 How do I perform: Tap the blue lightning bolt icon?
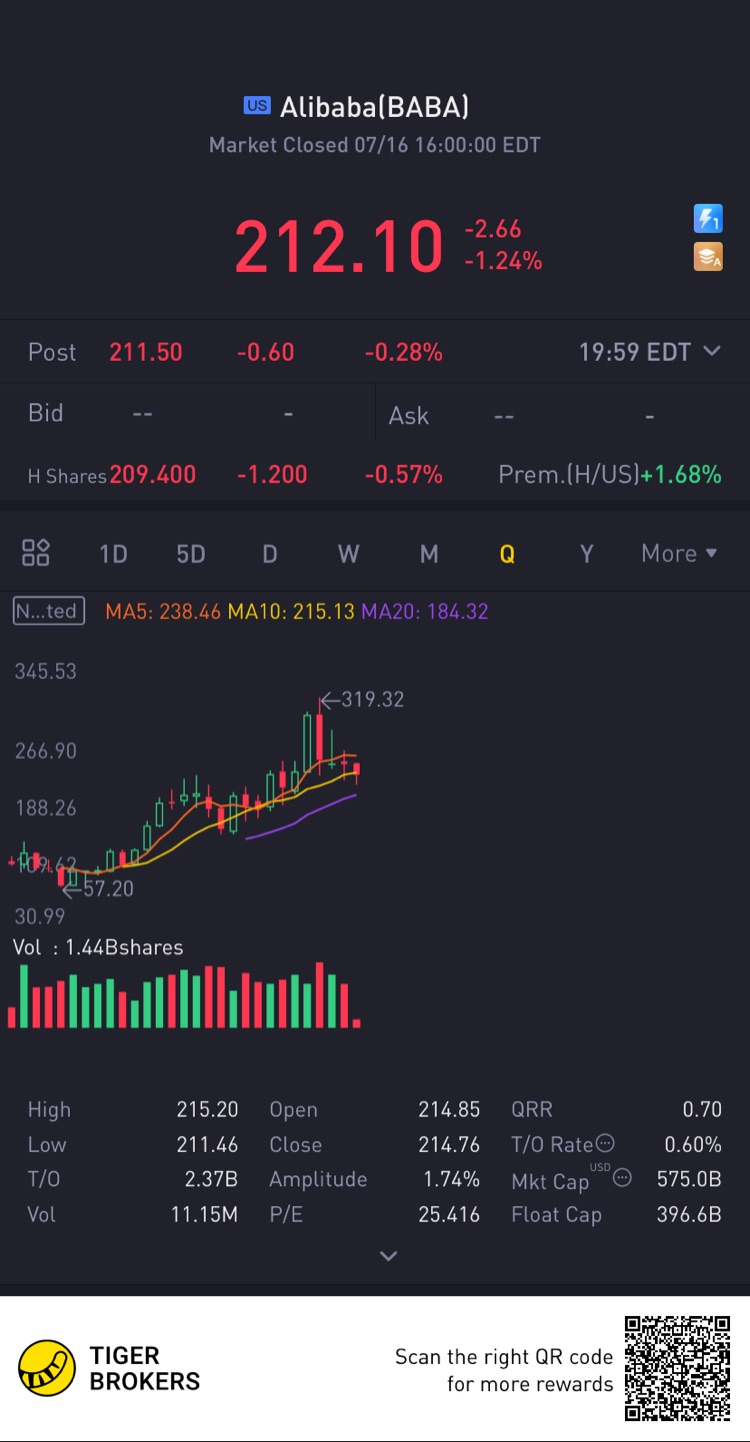tap(708, 219)
